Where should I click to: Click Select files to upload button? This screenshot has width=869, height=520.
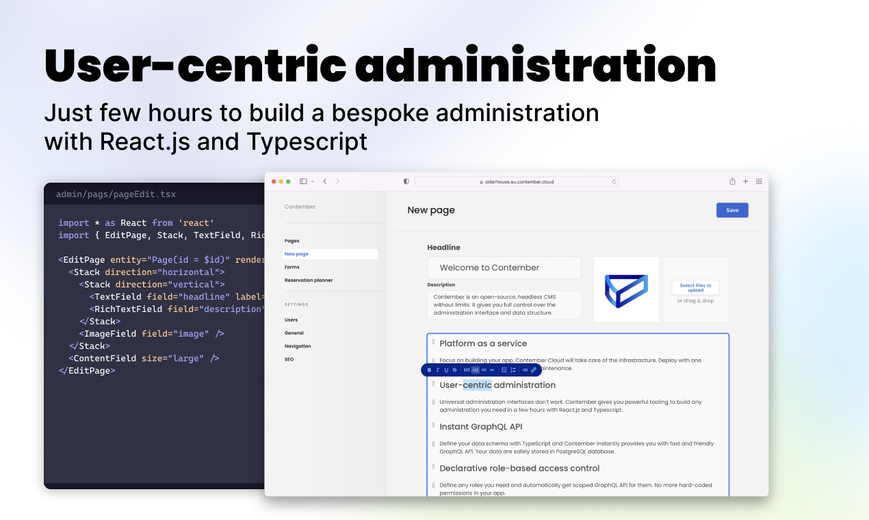pyautogui.click(x=696, y=287)
